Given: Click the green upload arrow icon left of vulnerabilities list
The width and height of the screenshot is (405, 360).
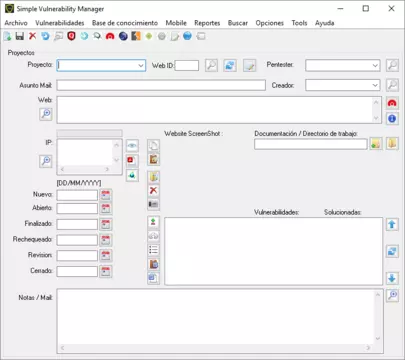Looking at the screenshot, I should (x=153, y=222).
